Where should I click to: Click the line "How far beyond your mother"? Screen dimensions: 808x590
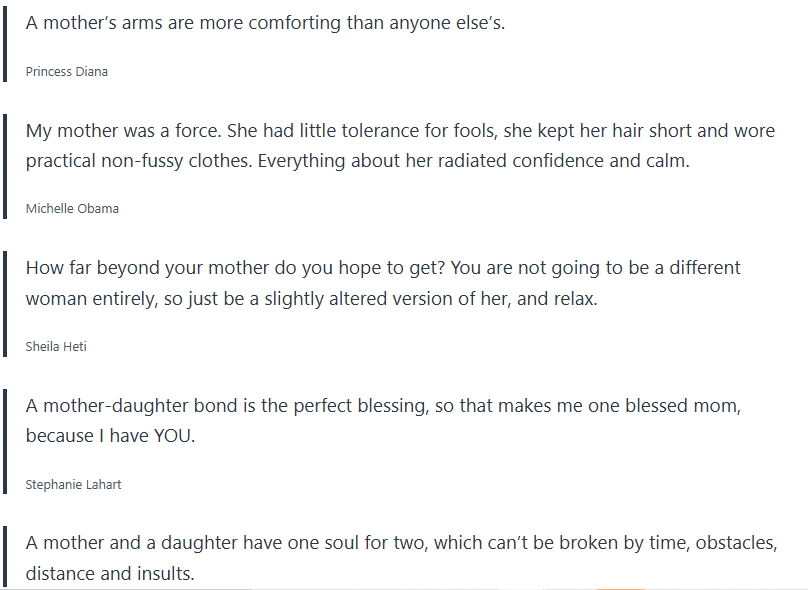click(x=383, y=269)
